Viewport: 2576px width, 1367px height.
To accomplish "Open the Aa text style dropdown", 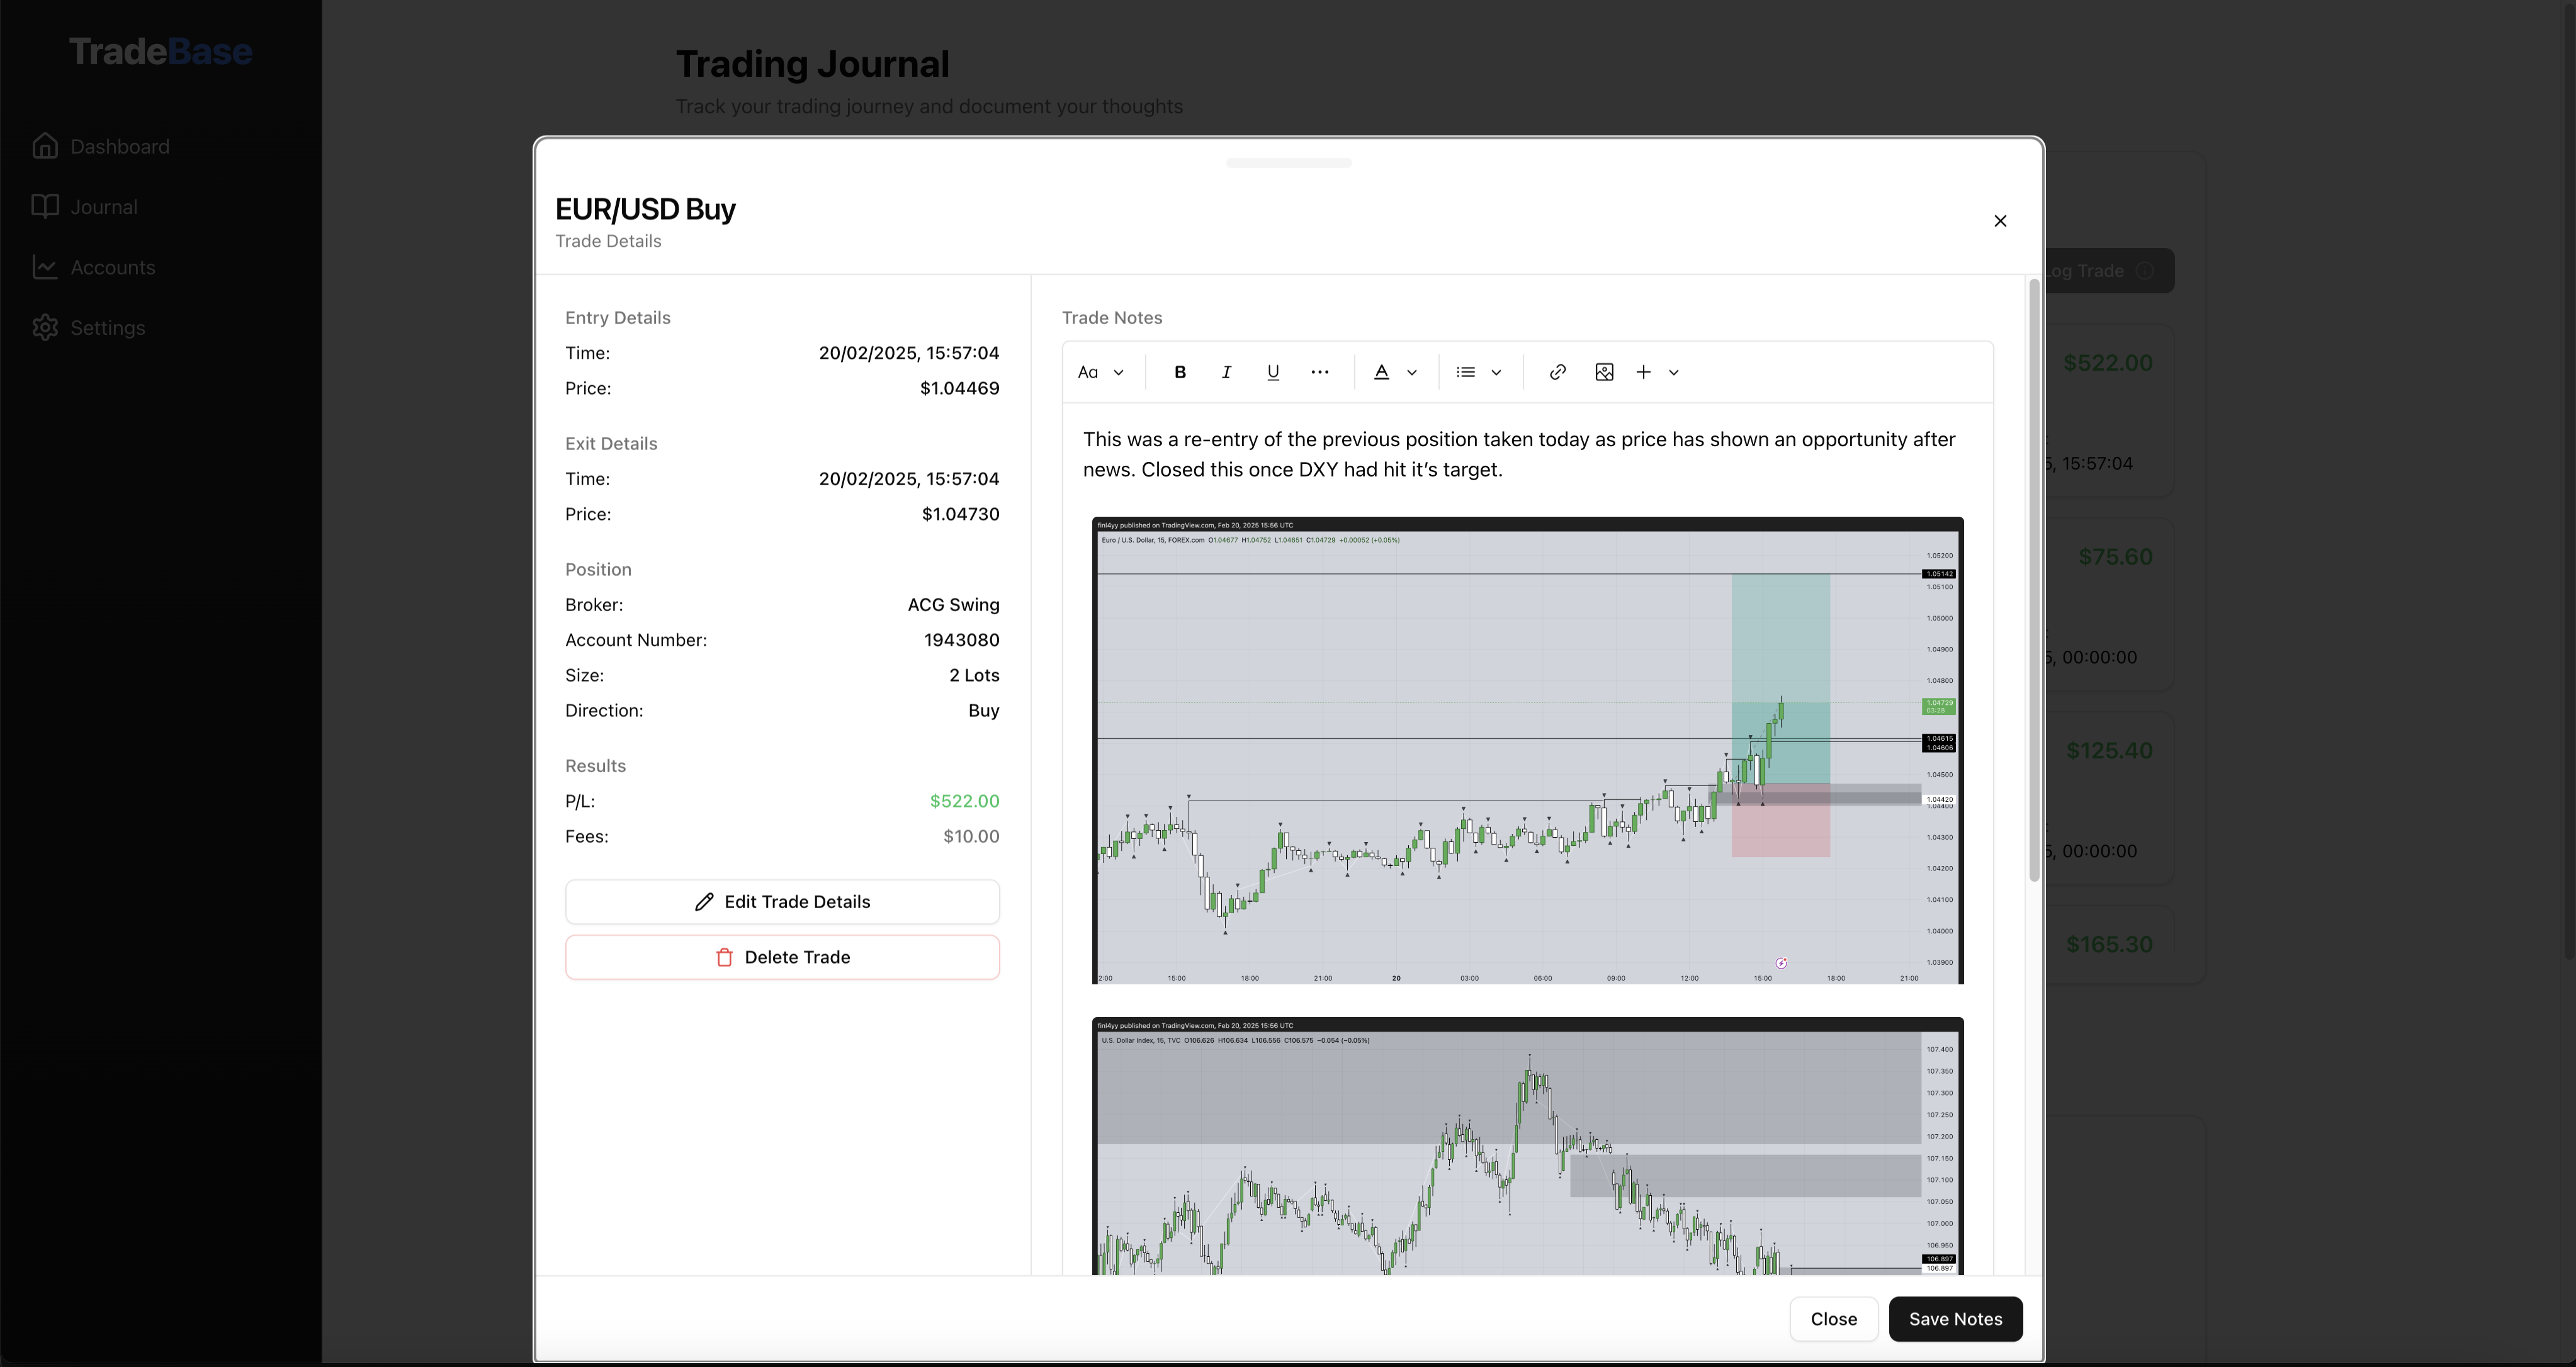I will [x=1101, y=372].
